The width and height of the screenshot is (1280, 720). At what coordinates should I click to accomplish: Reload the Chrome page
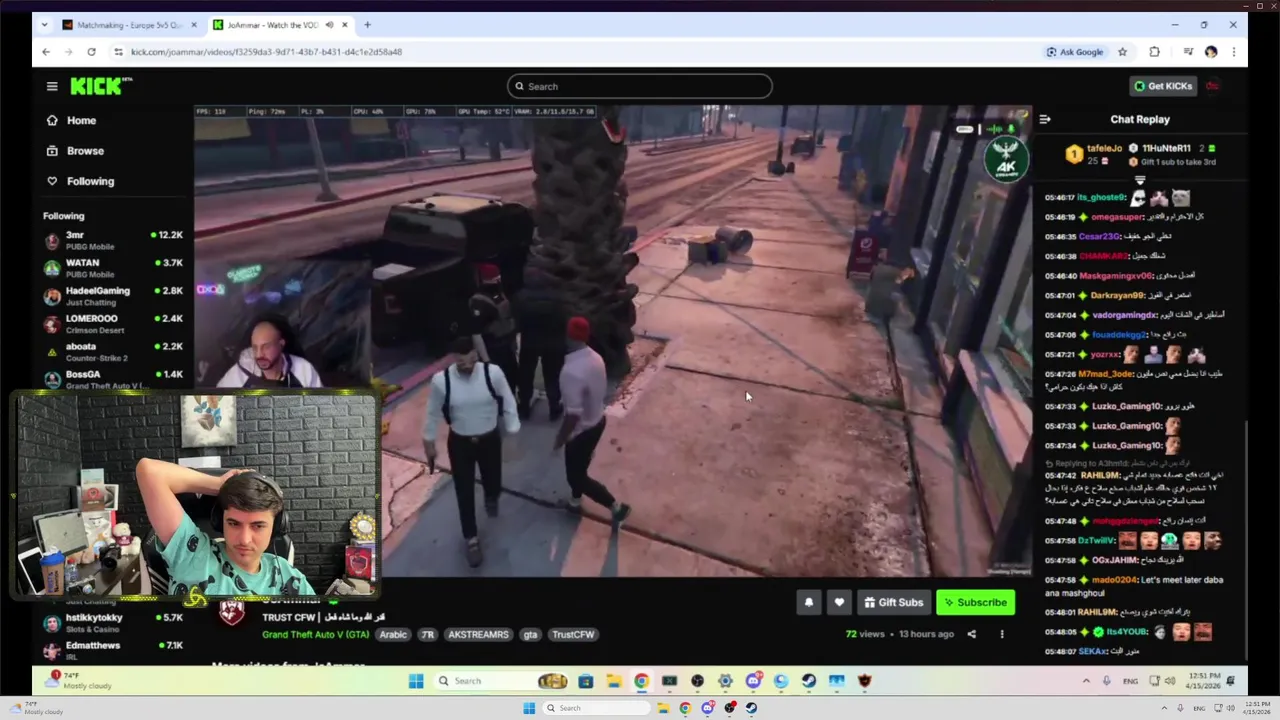91,51
